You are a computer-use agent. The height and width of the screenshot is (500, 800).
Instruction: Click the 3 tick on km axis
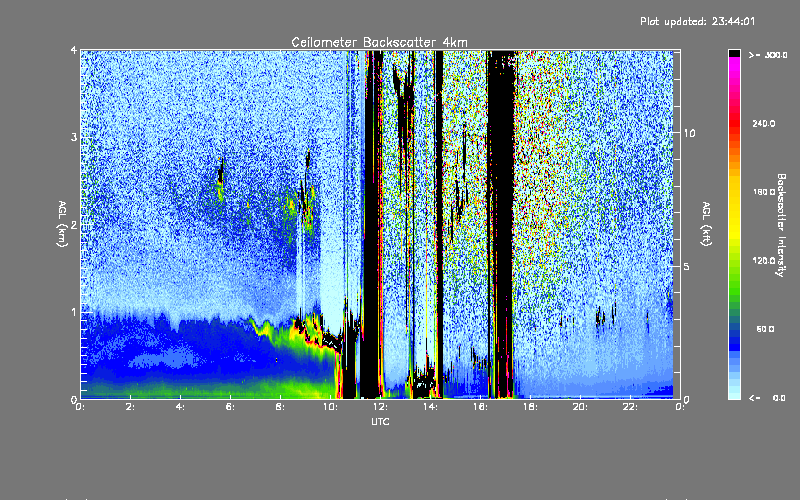click(x=74, y=137)
